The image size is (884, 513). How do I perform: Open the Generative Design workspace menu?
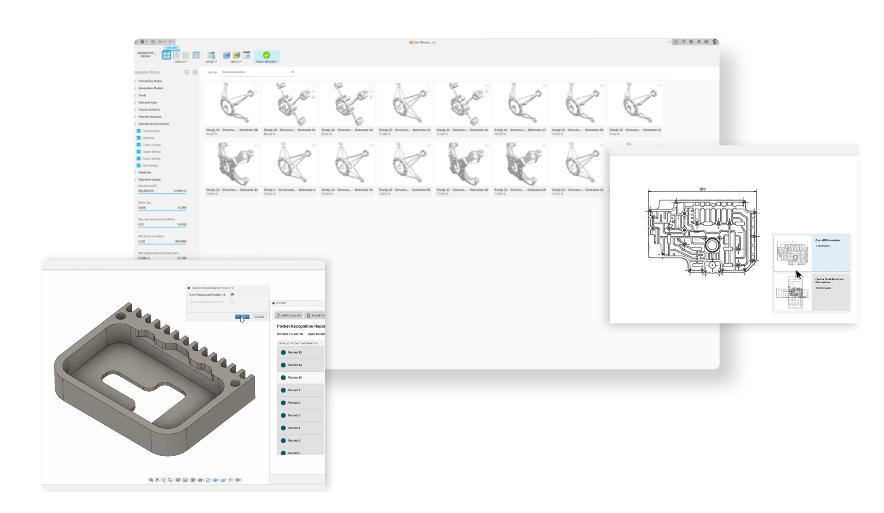pos(145,55)
